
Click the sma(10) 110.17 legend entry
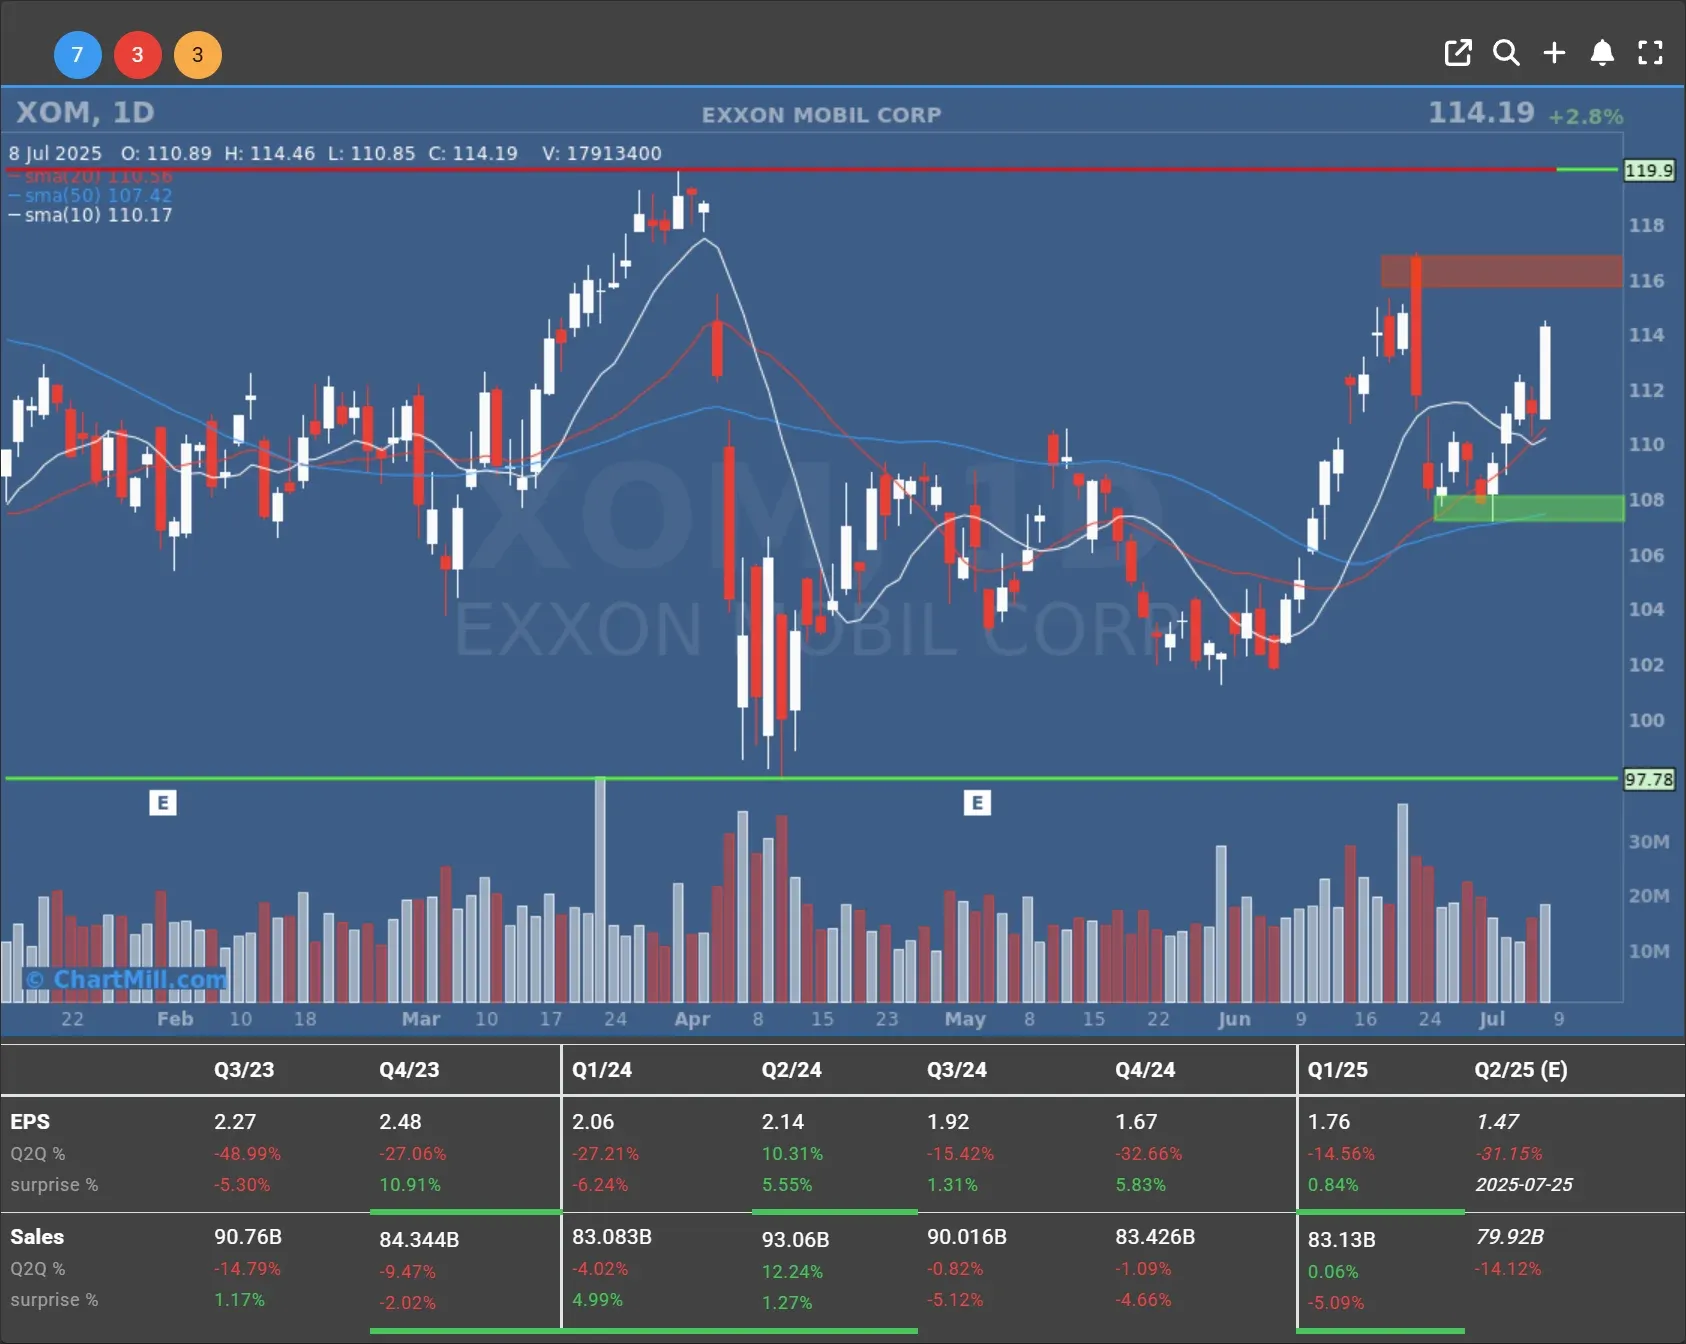click(x=91, y=215)
